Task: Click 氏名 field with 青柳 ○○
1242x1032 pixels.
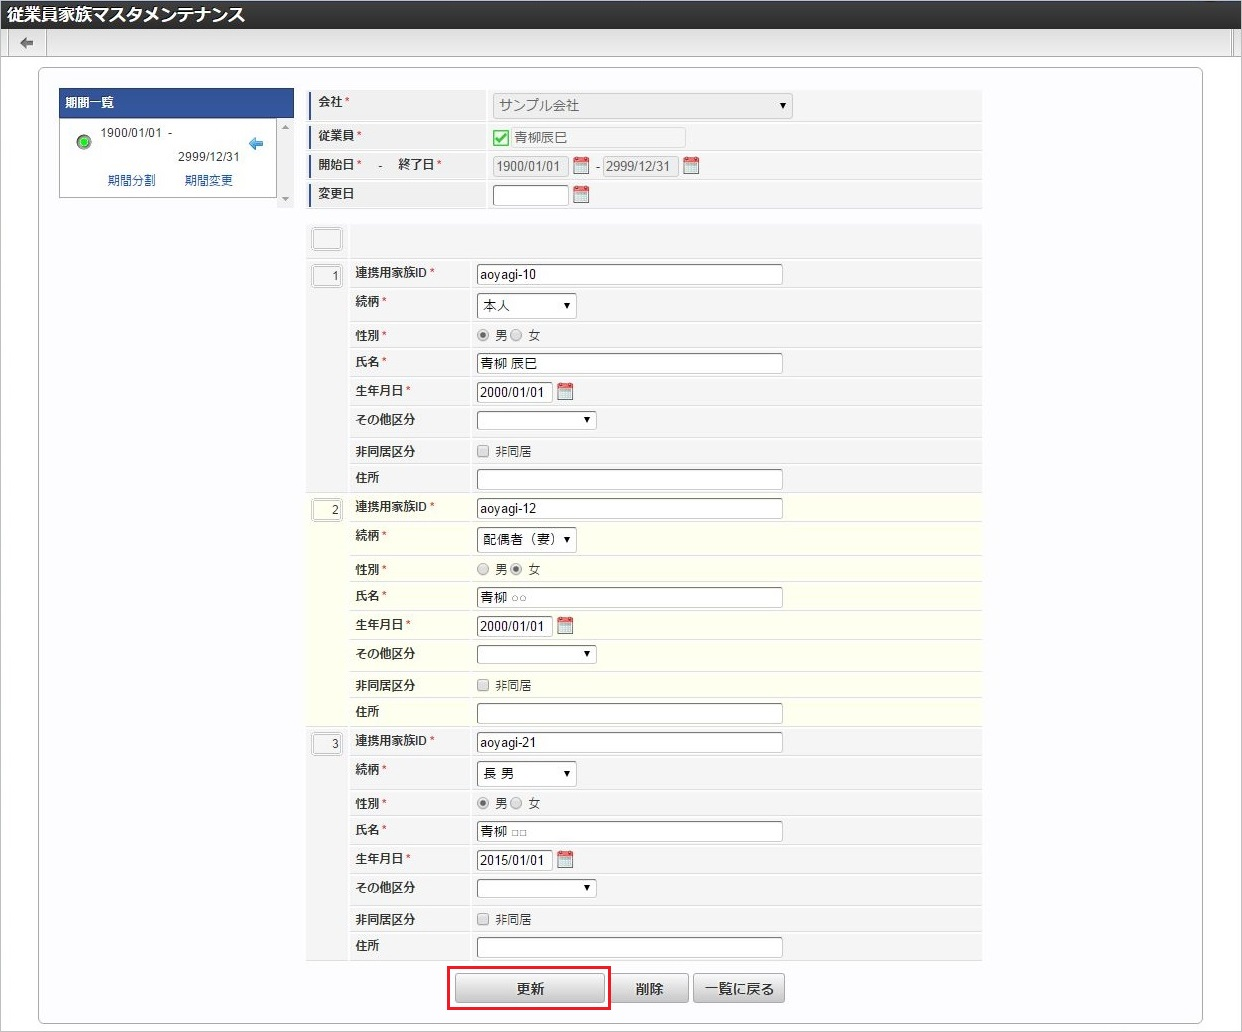Action: [x=630, y=597]
